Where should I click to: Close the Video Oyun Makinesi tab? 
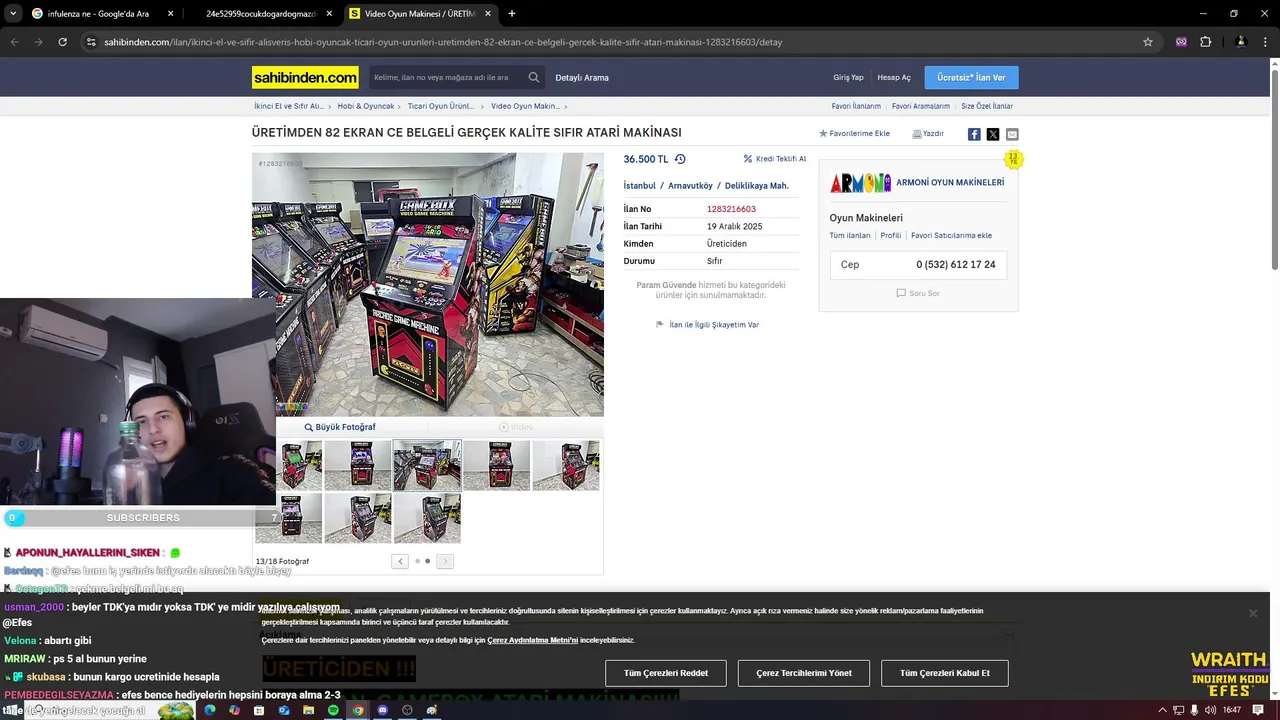click(488, 14)
